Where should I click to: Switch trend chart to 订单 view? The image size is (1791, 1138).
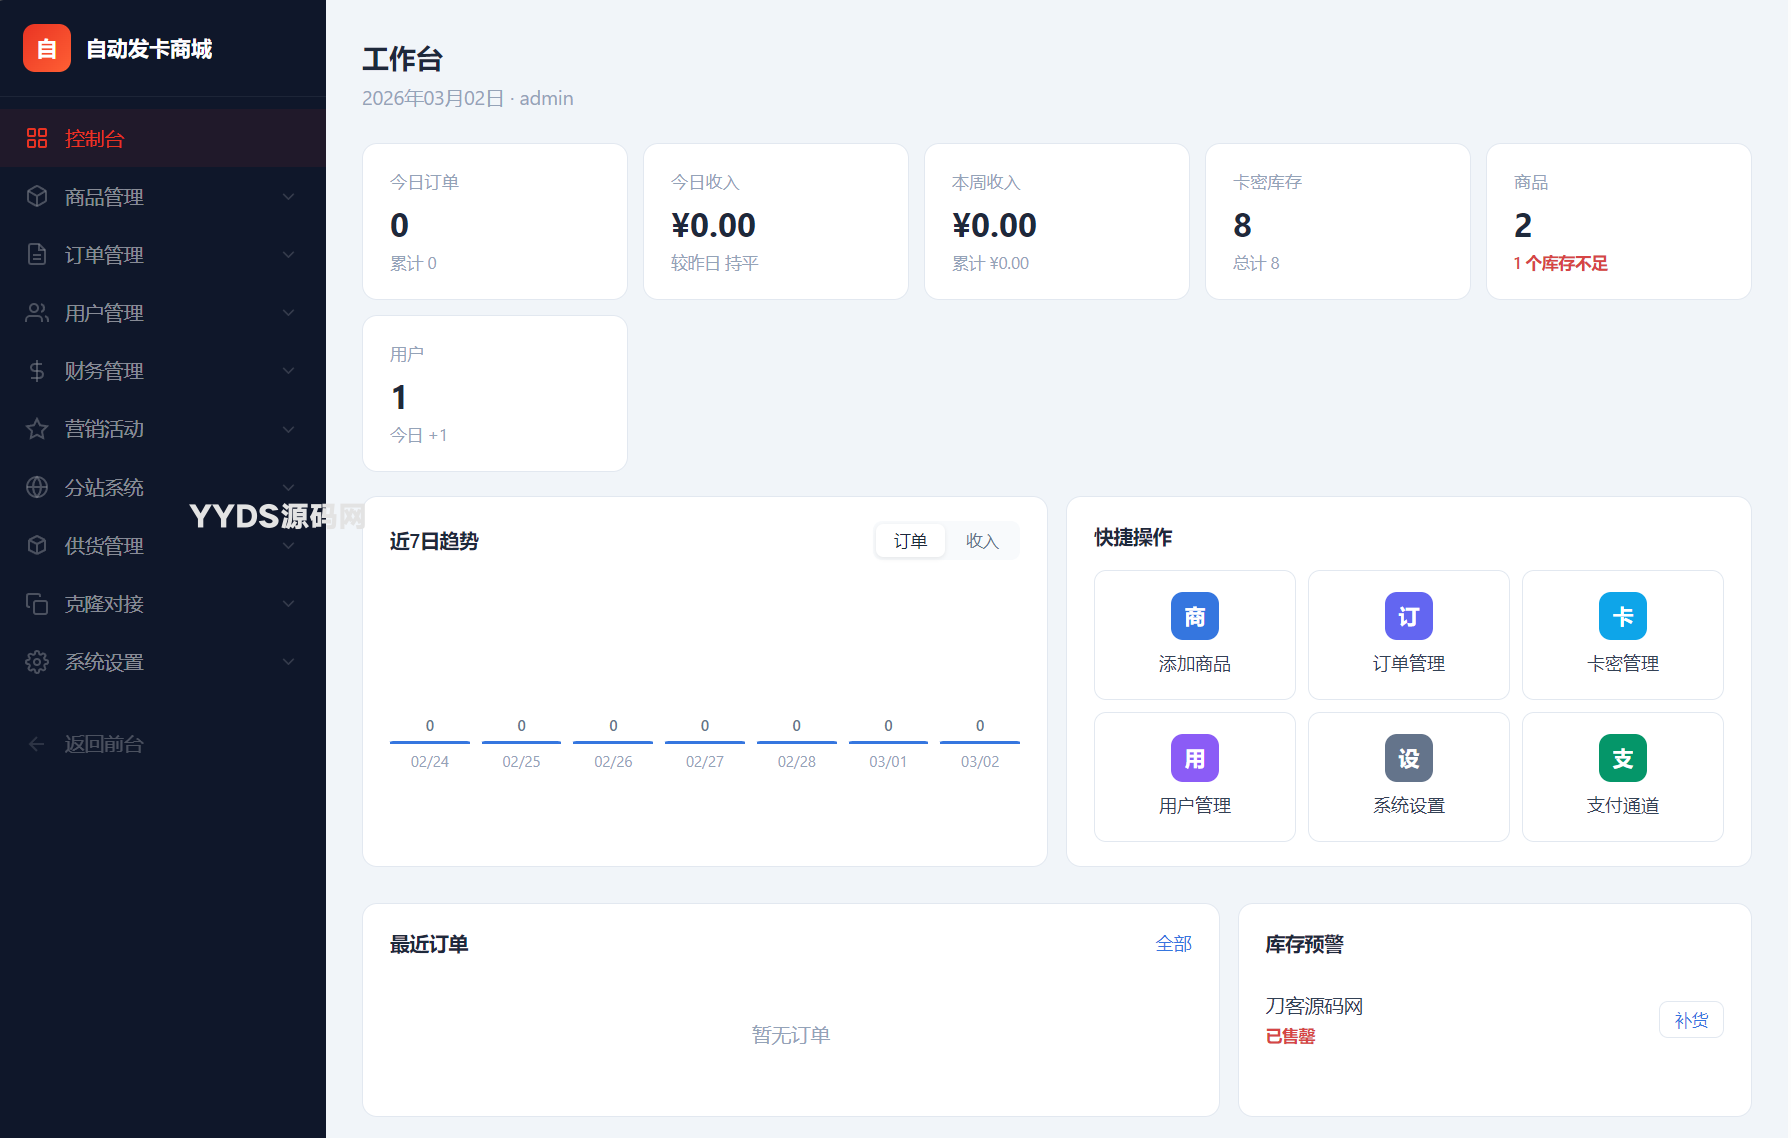tap(910, 541)
